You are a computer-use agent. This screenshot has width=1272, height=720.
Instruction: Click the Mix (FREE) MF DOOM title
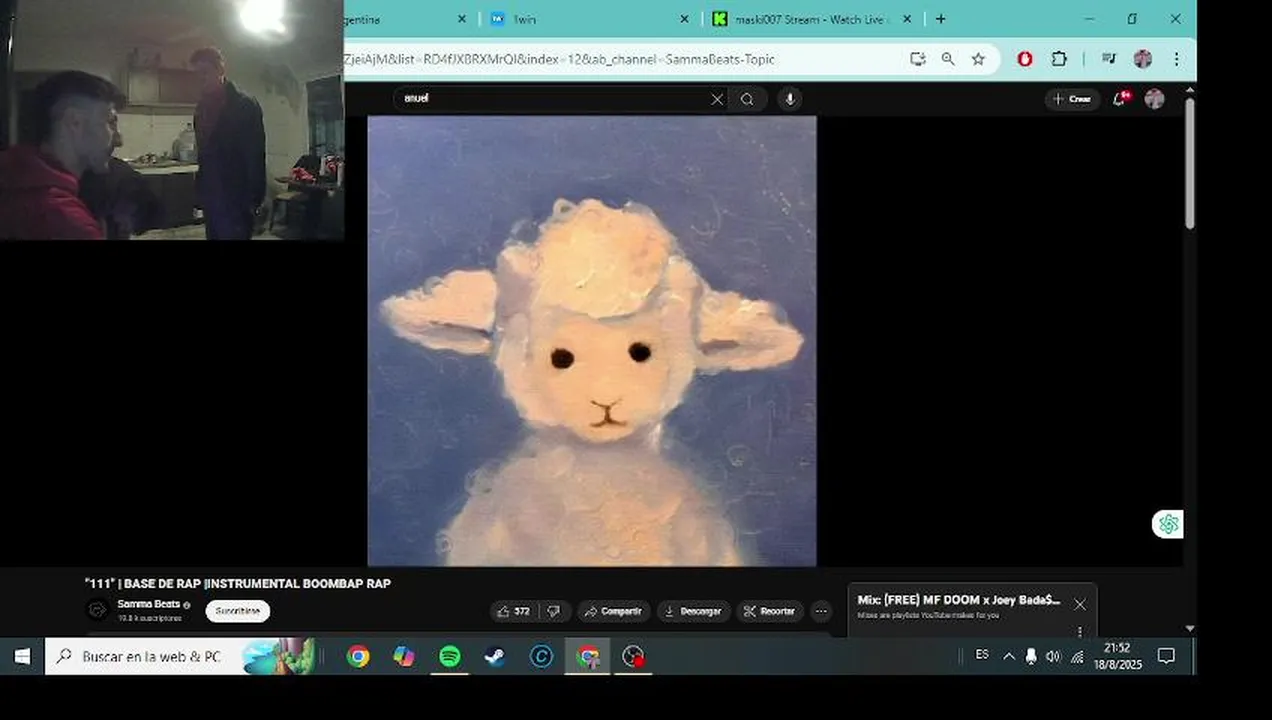pos(958,600)
